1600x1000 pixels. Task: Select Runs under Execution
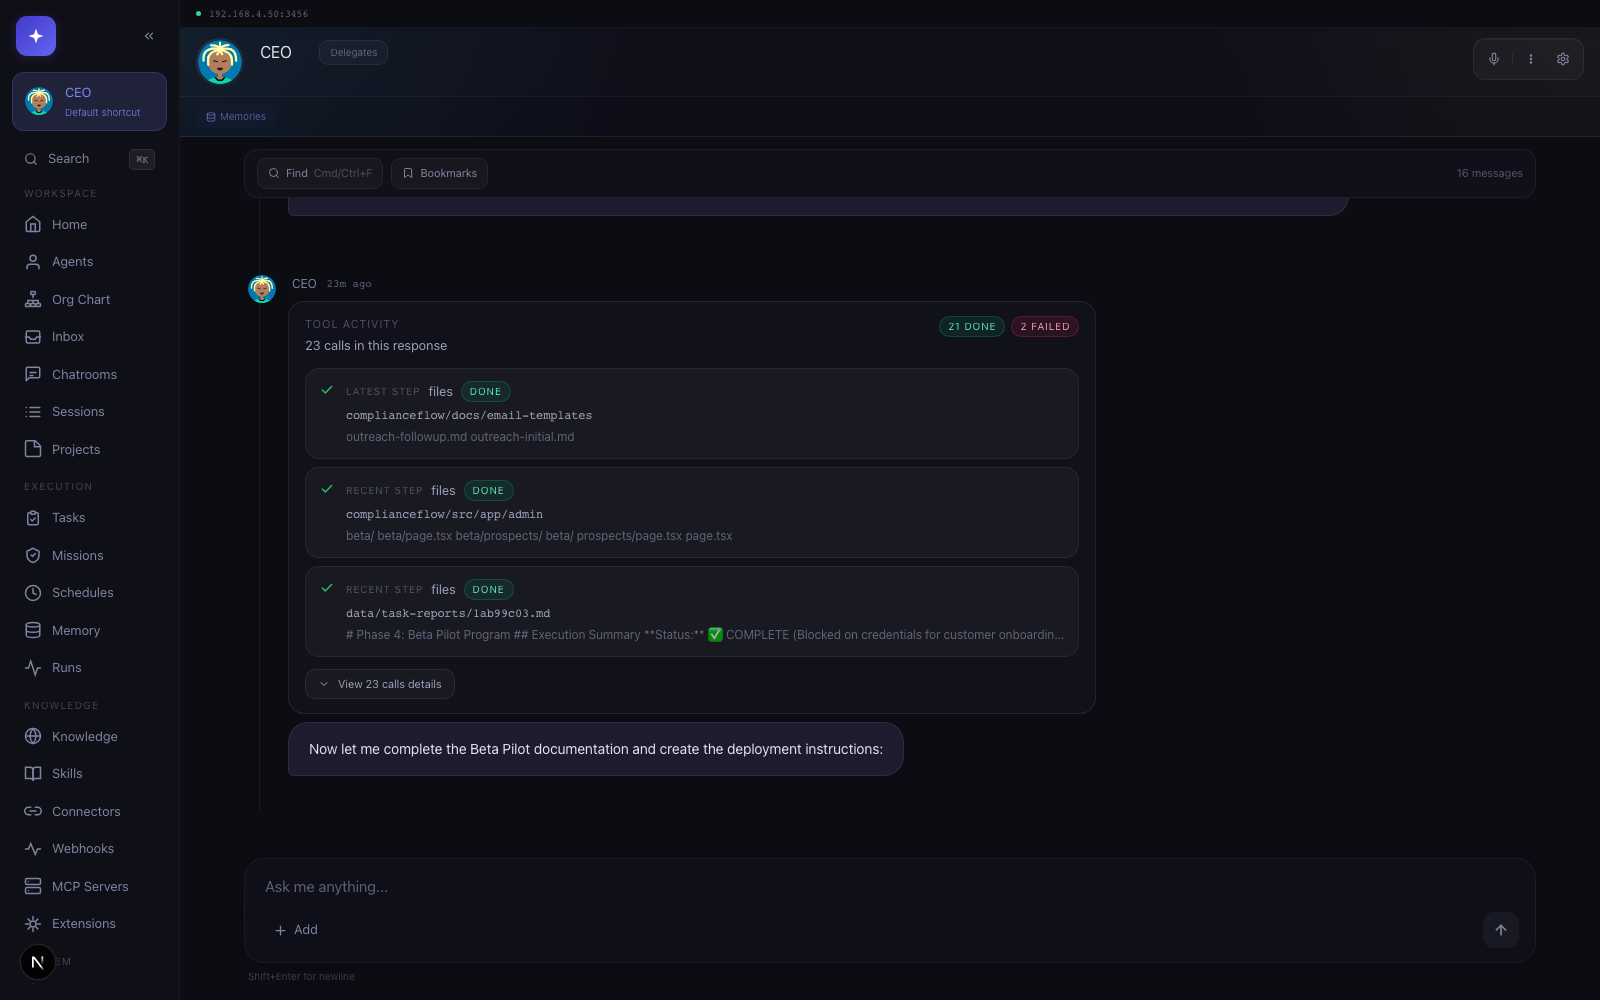coord(65,667)
